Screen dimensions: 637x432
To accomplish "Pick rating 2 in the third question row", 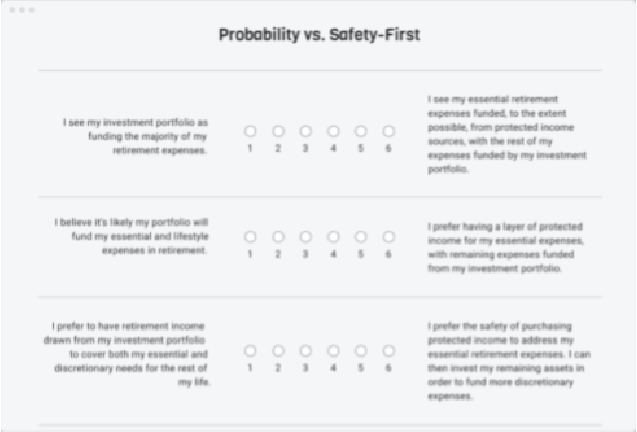I will 278,351.
